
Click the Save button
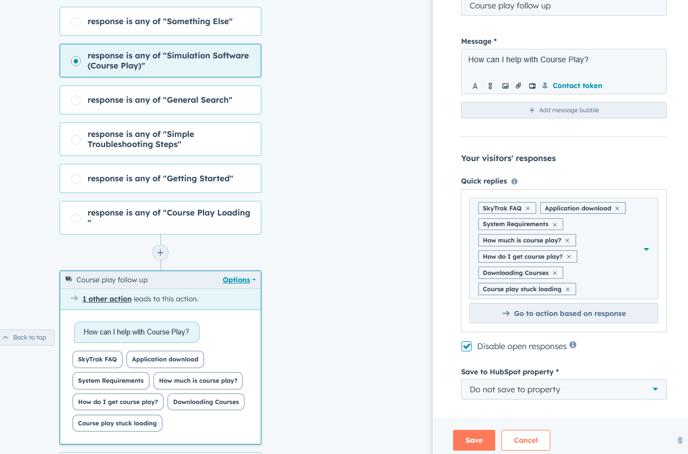pyautogui.click(x=474, y=440)
